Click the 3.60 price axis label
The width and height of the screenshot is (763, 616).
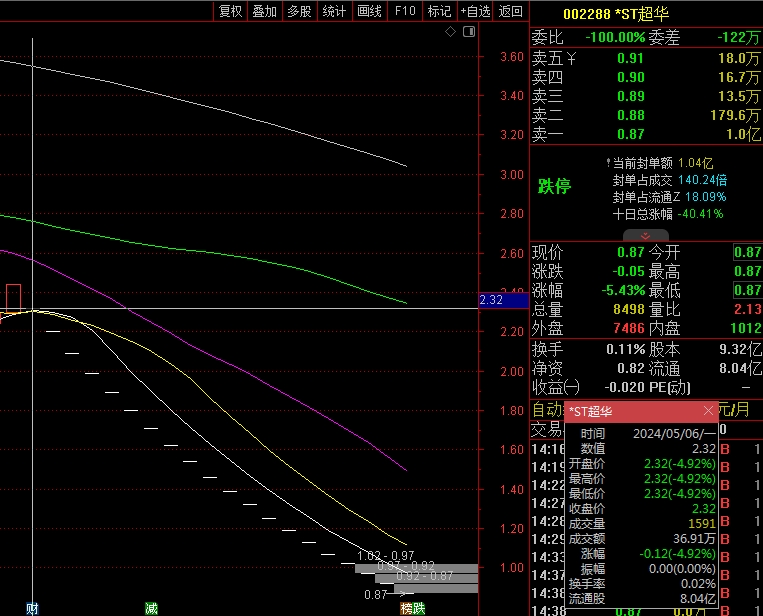pyautogui.click(x=512, y=57)
